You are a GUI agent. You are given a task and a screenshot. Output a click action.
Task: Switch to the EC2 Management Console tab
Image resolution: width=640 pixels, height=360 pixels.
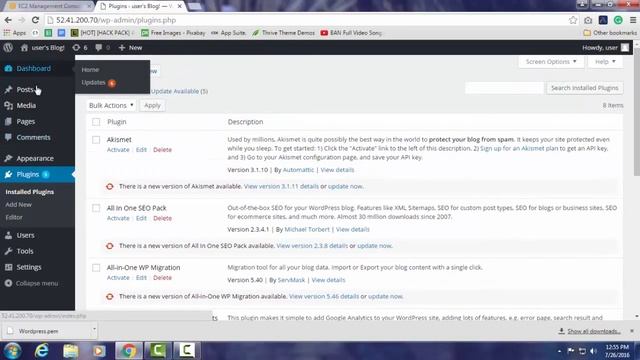tap(49, 6)
